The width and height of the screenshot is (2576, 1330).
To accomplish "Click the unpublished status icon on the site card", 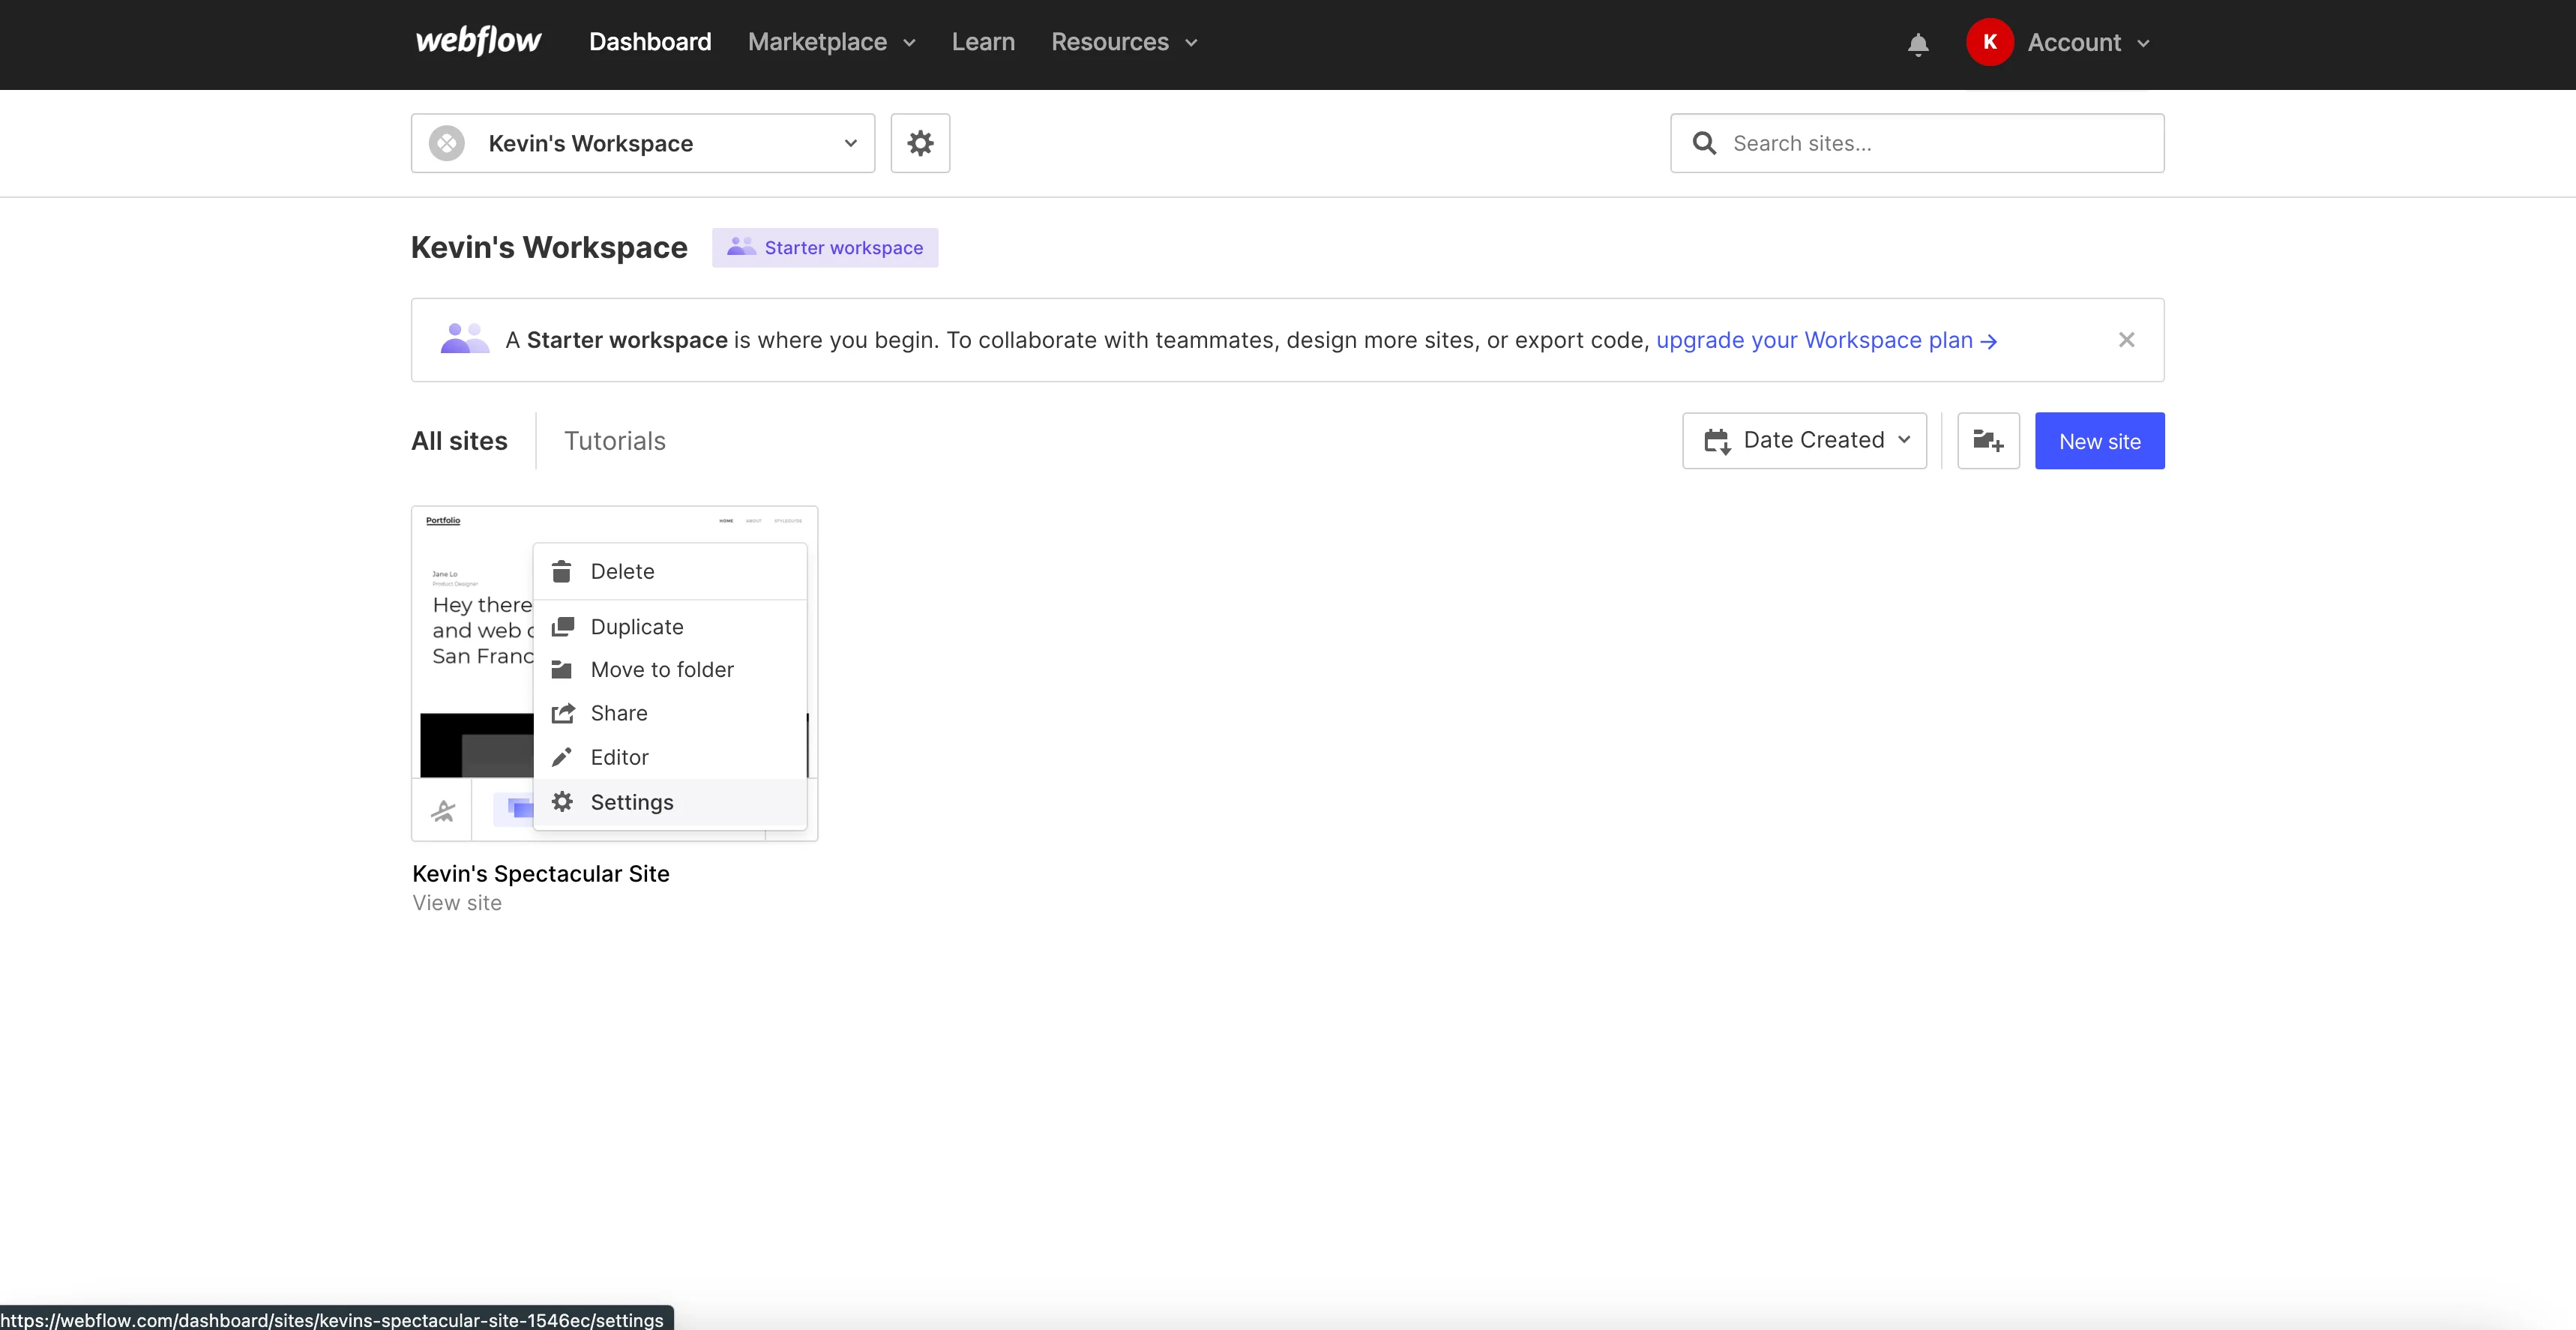I will pos(443,811).
